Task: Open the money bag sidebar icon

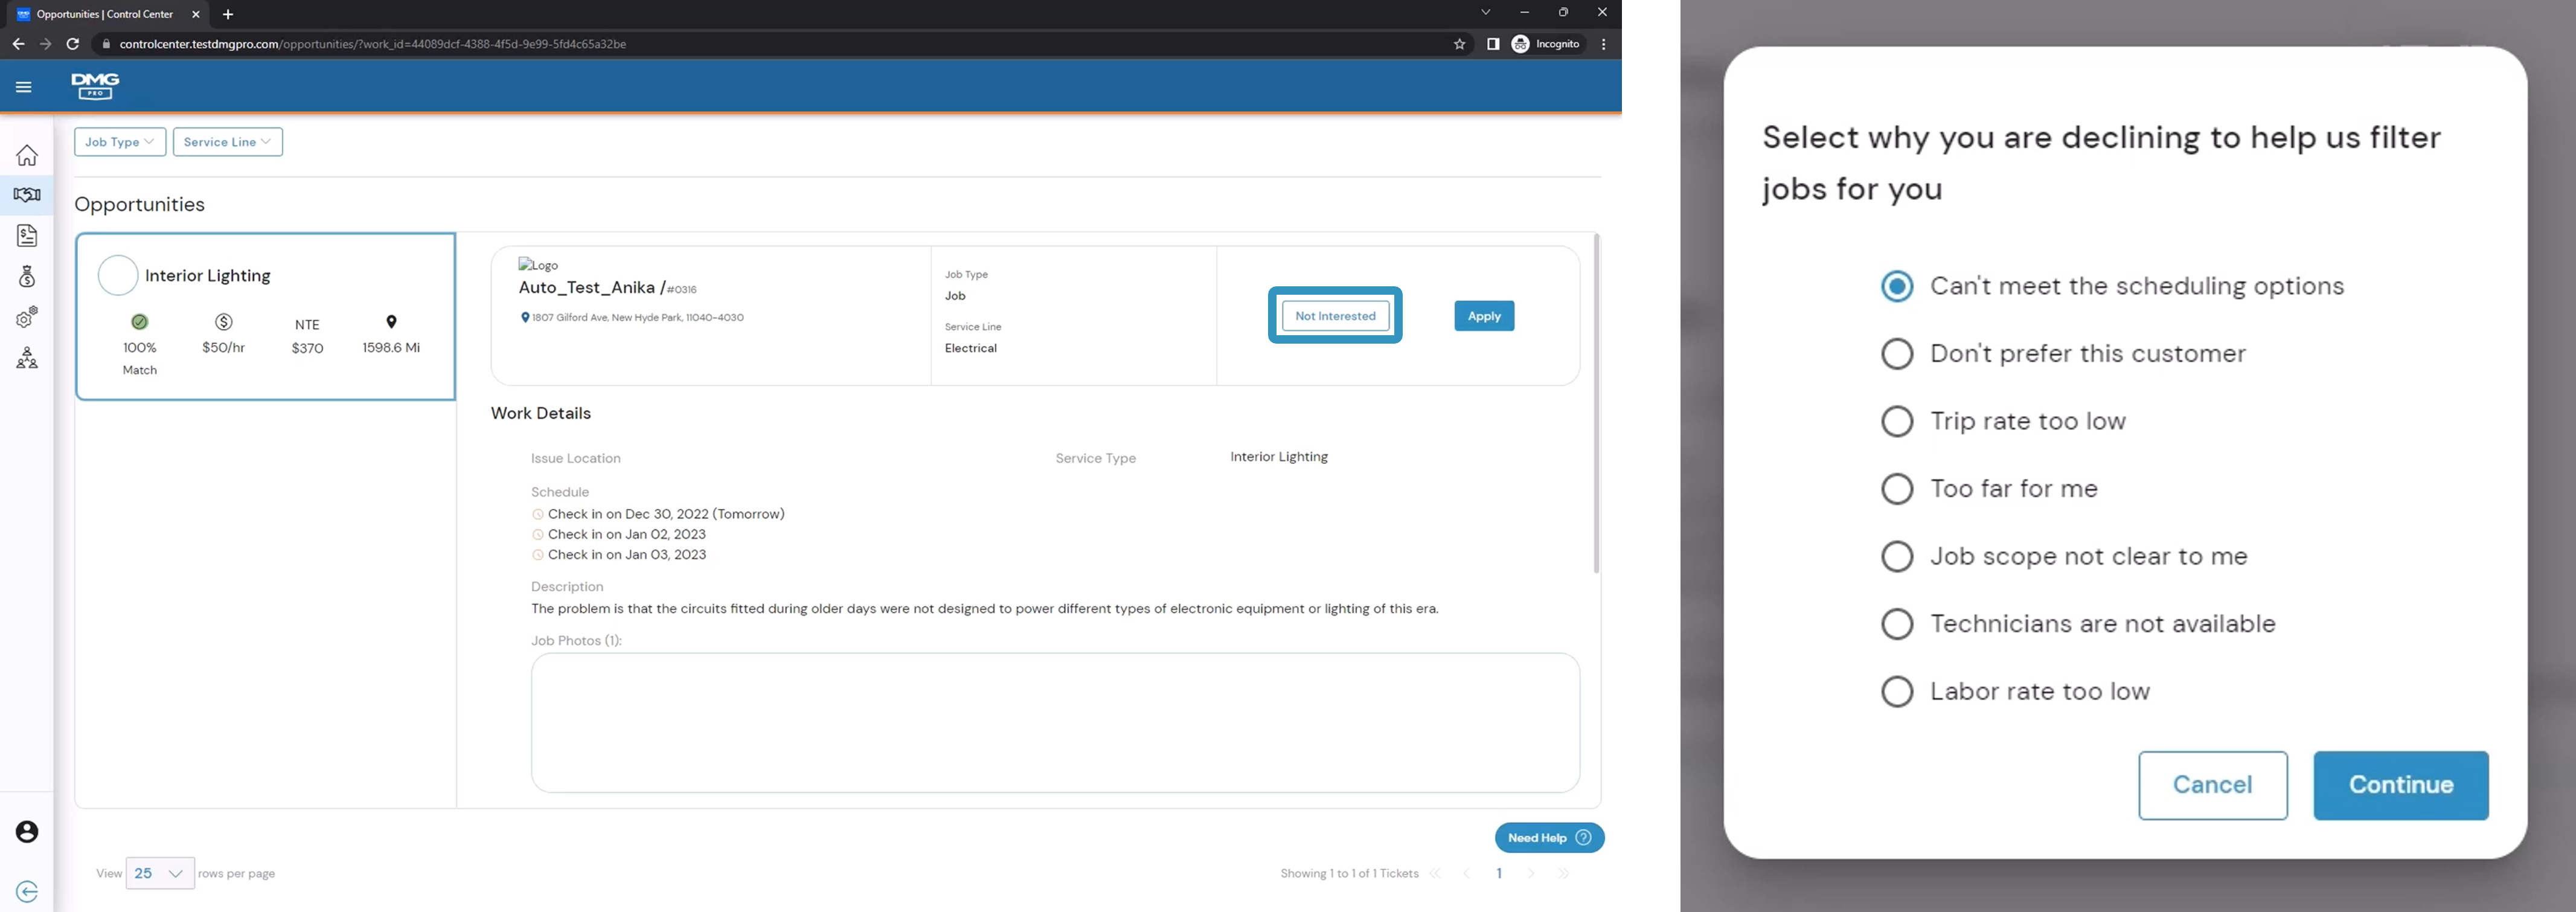Action: pos(27,277)
